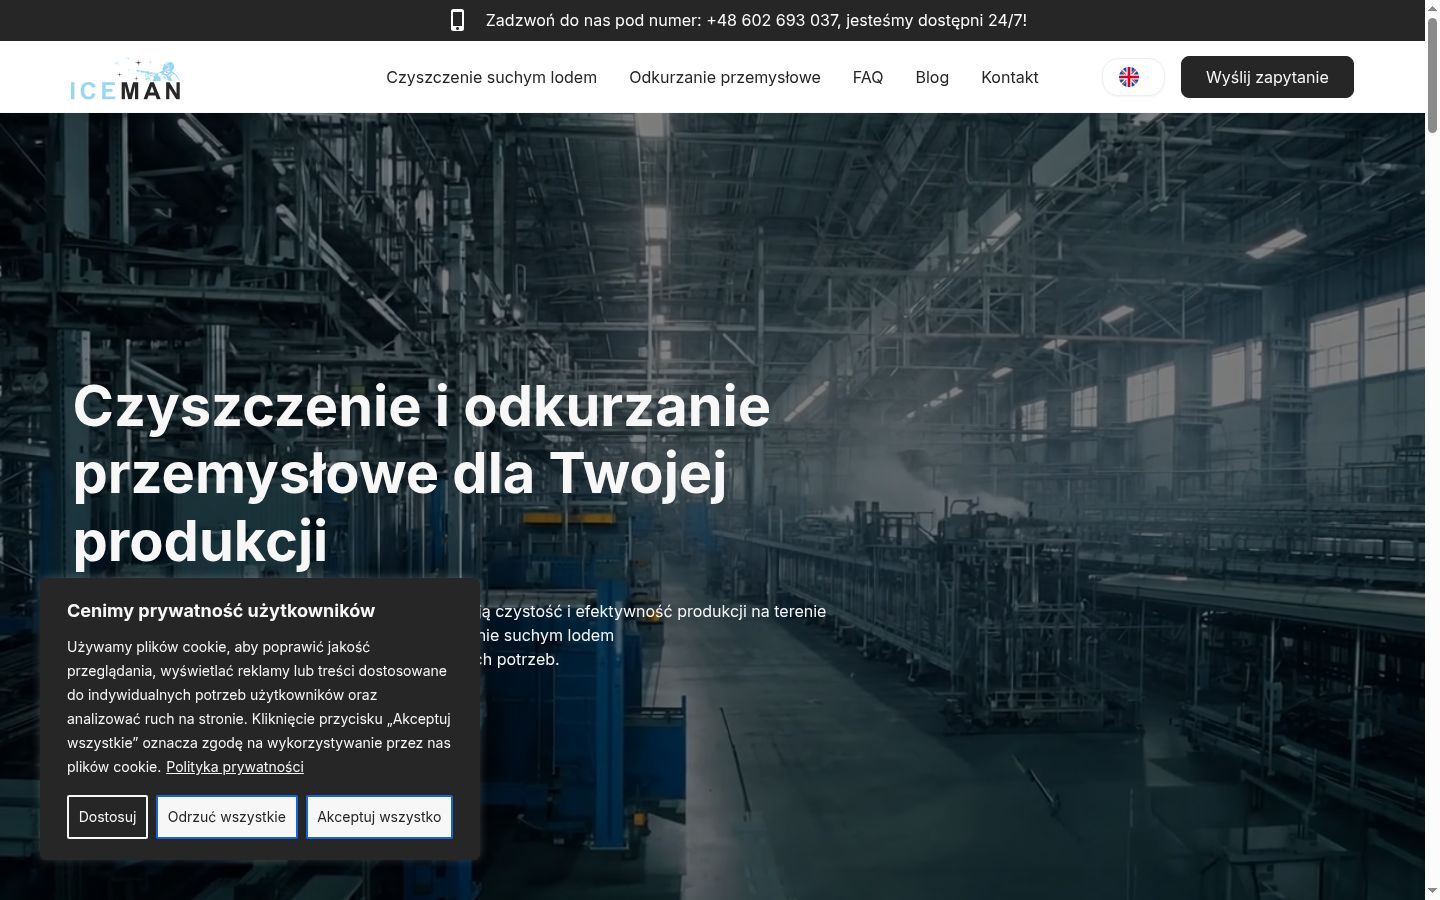Switch language via the UK flag icon
The image size is (1440, 900).
pyautogui.click(x=1129, y=77)
